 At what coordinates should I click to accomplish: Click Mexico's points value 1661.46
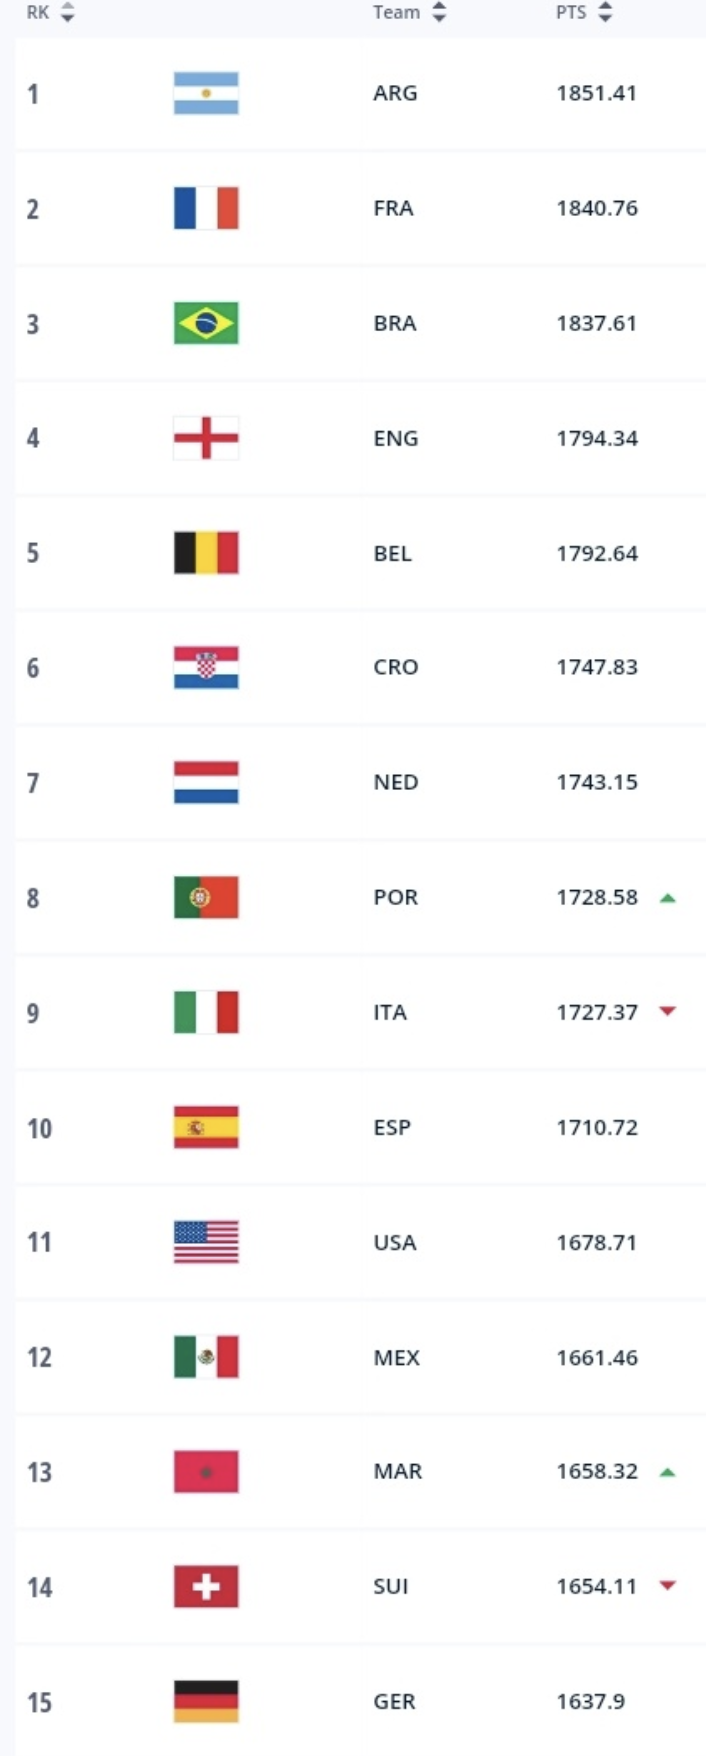point(597,1357)
